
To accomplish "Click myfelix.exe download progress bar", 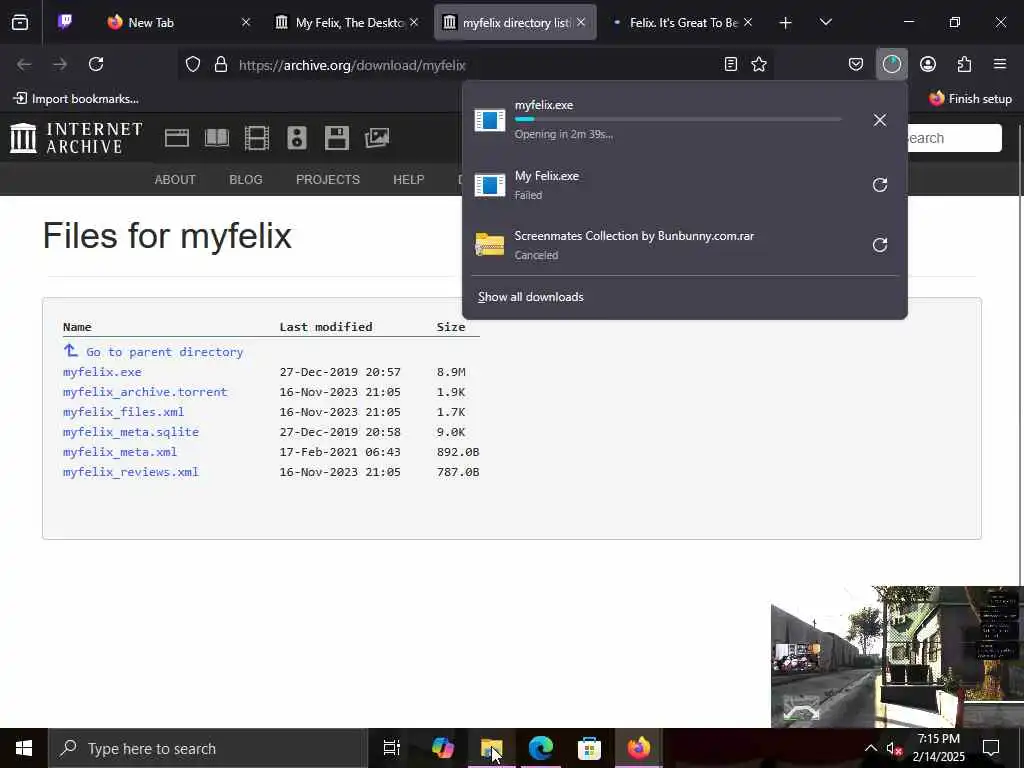I will (678, 120).
